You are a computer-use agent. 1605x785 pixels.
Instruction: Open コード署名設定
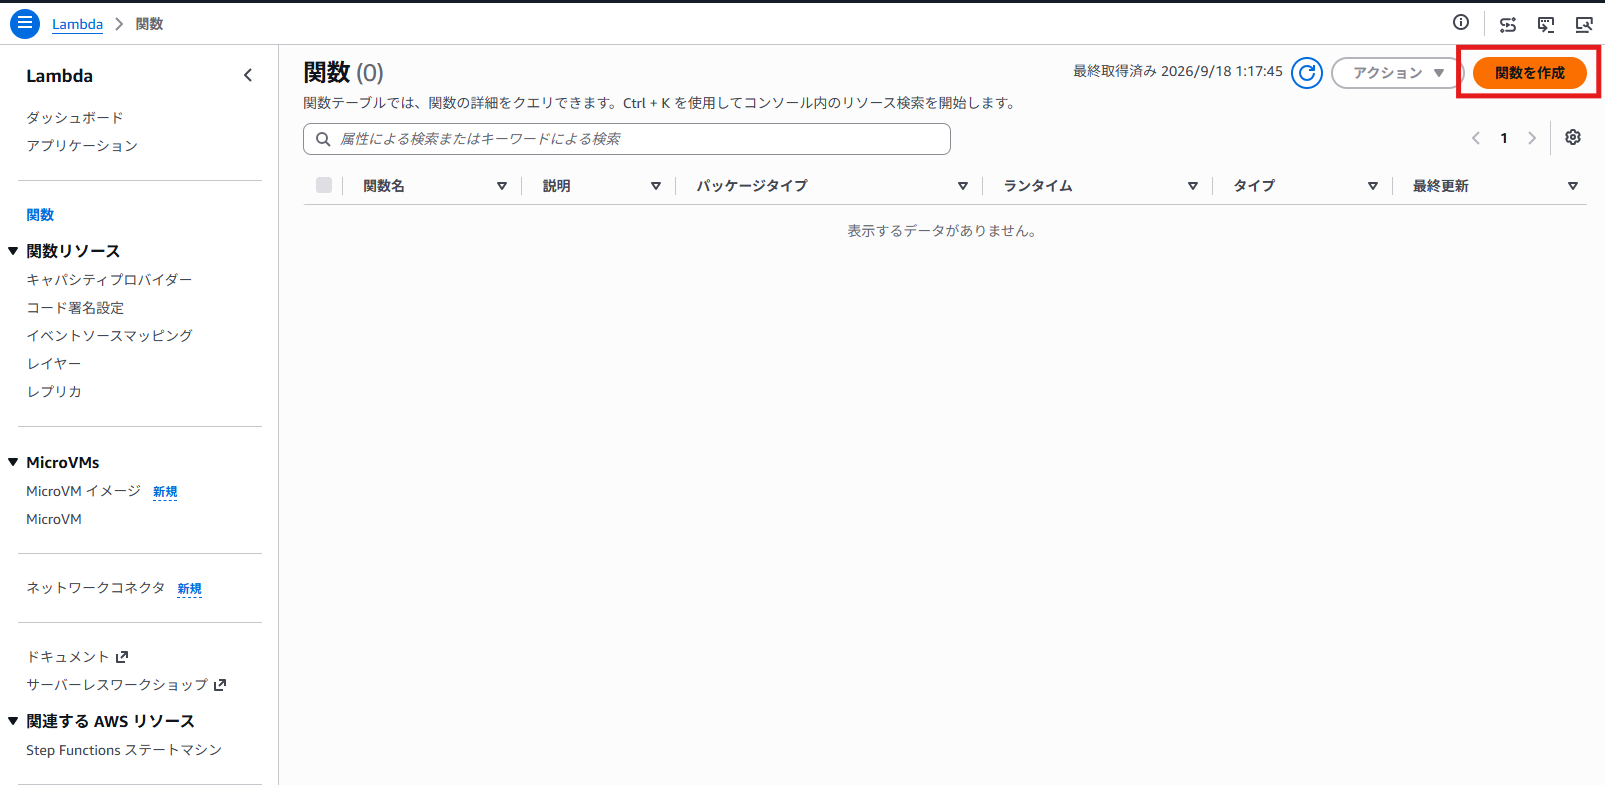point(75,308)
